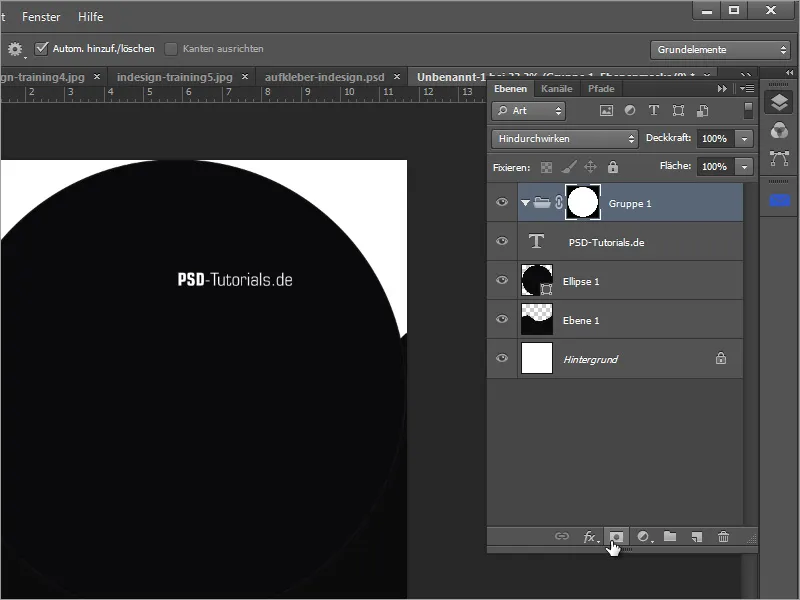
Task: Create a new layer icon
Action: [x=697, y=537]
